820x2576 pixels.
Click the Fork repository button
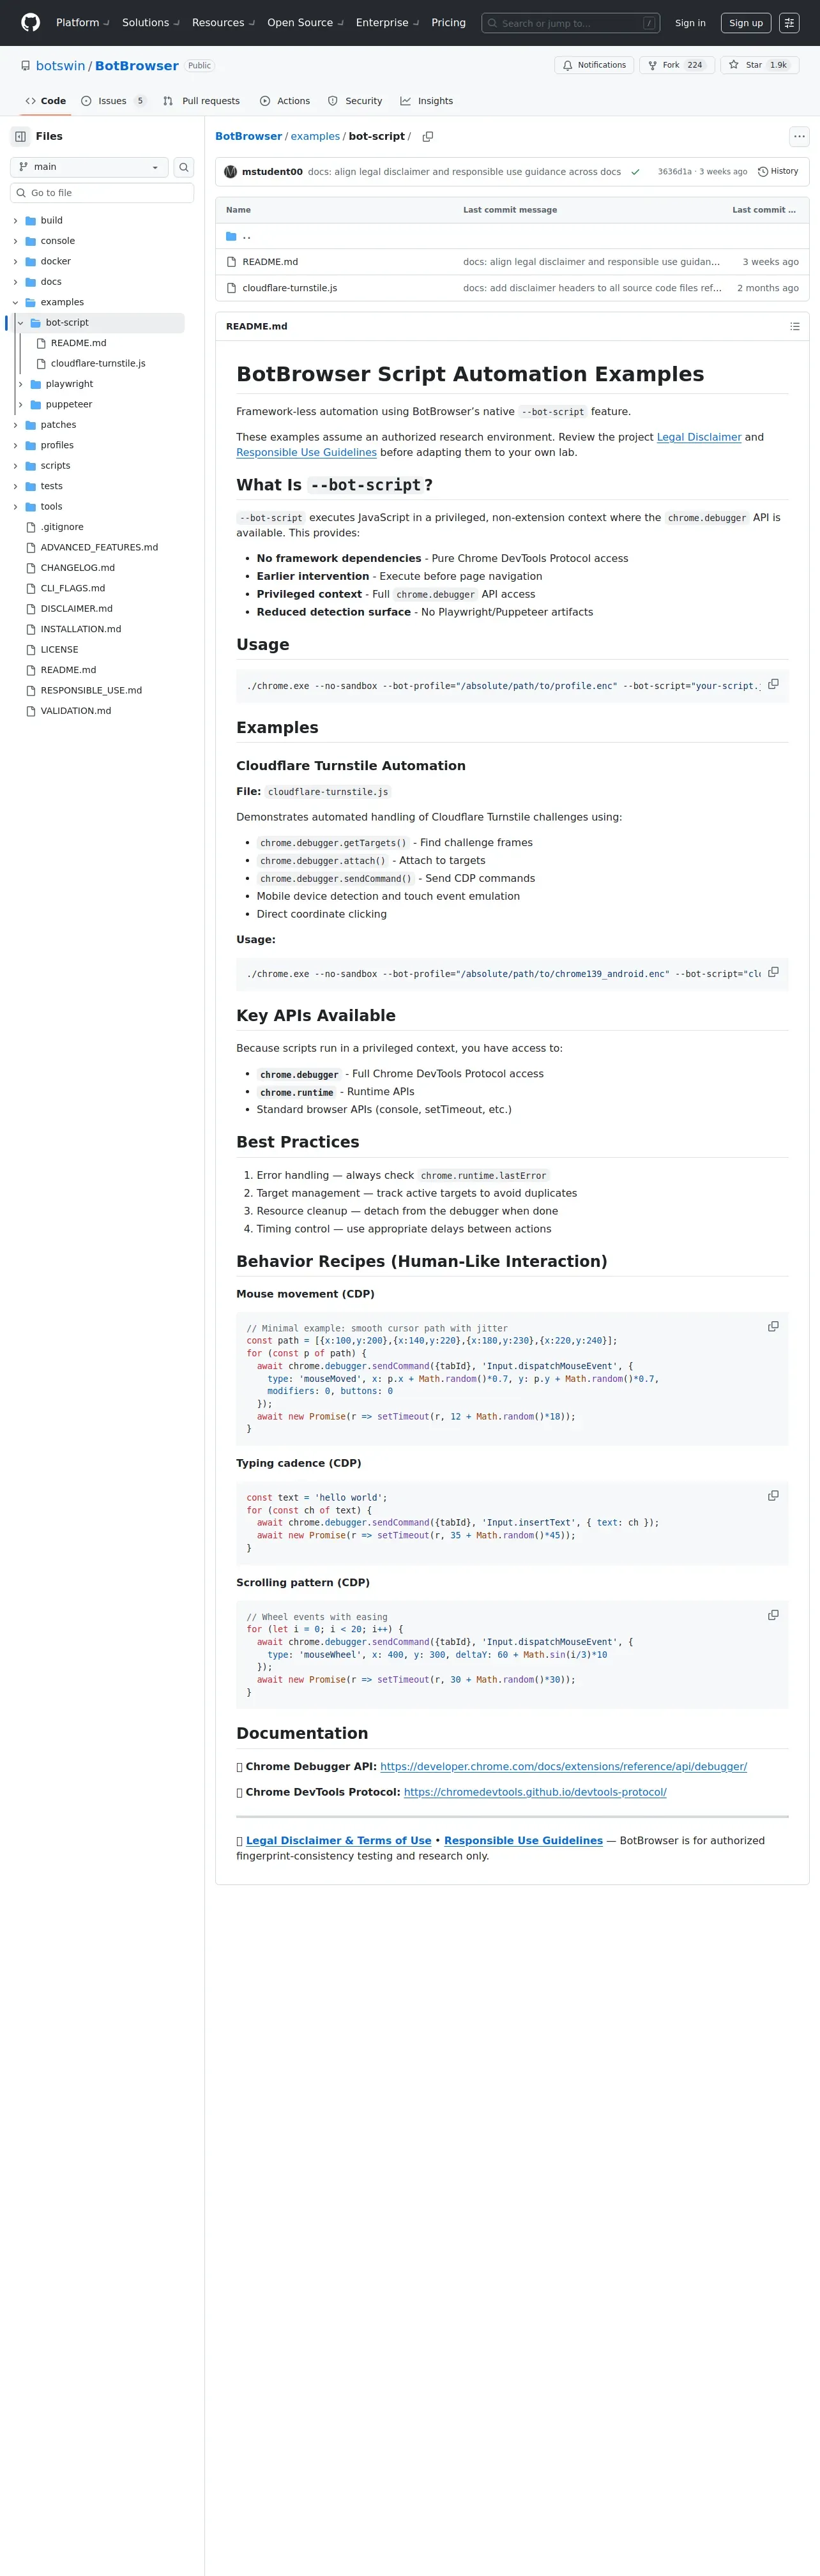coord(676,65)
